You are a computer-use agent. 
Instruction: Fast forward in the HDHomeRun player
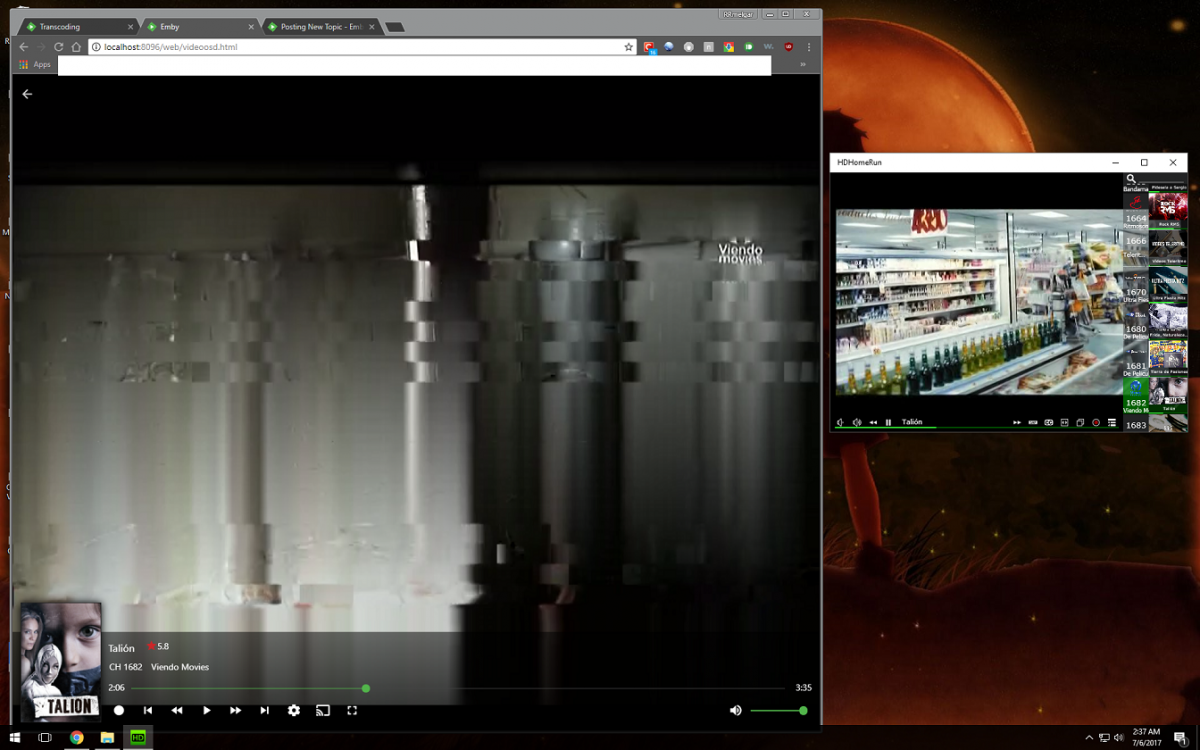coord(1017,422)
